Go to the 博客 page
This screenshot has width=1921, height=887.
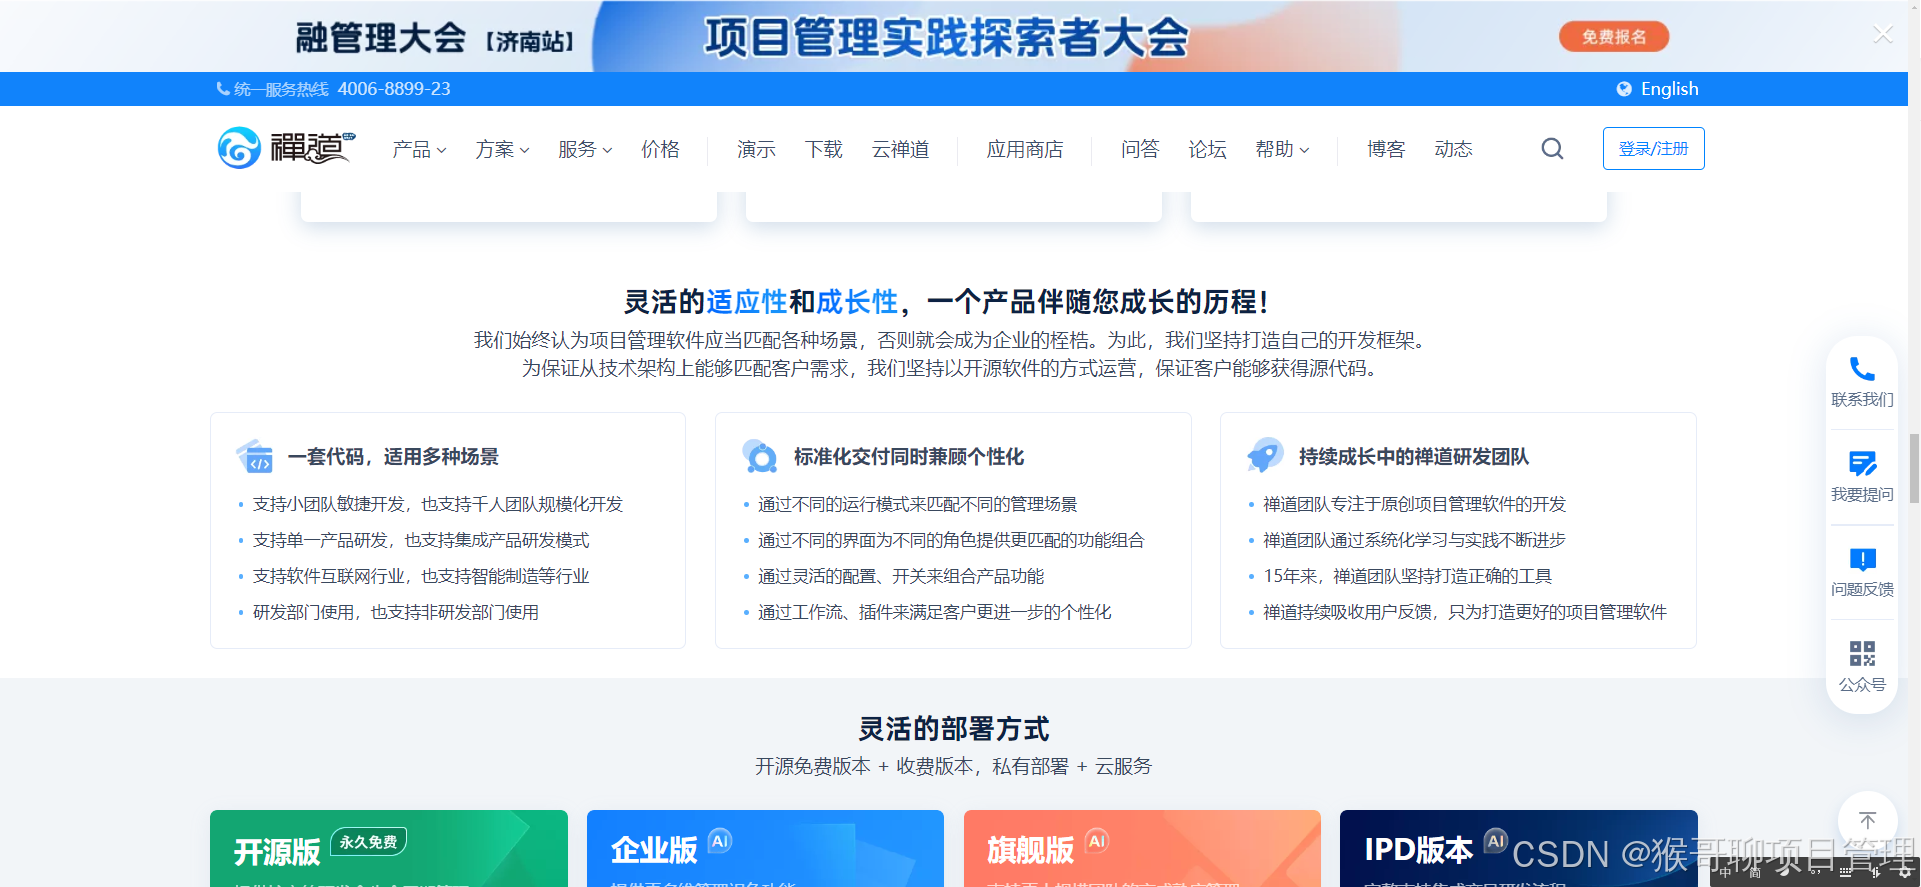[1386, 149]
